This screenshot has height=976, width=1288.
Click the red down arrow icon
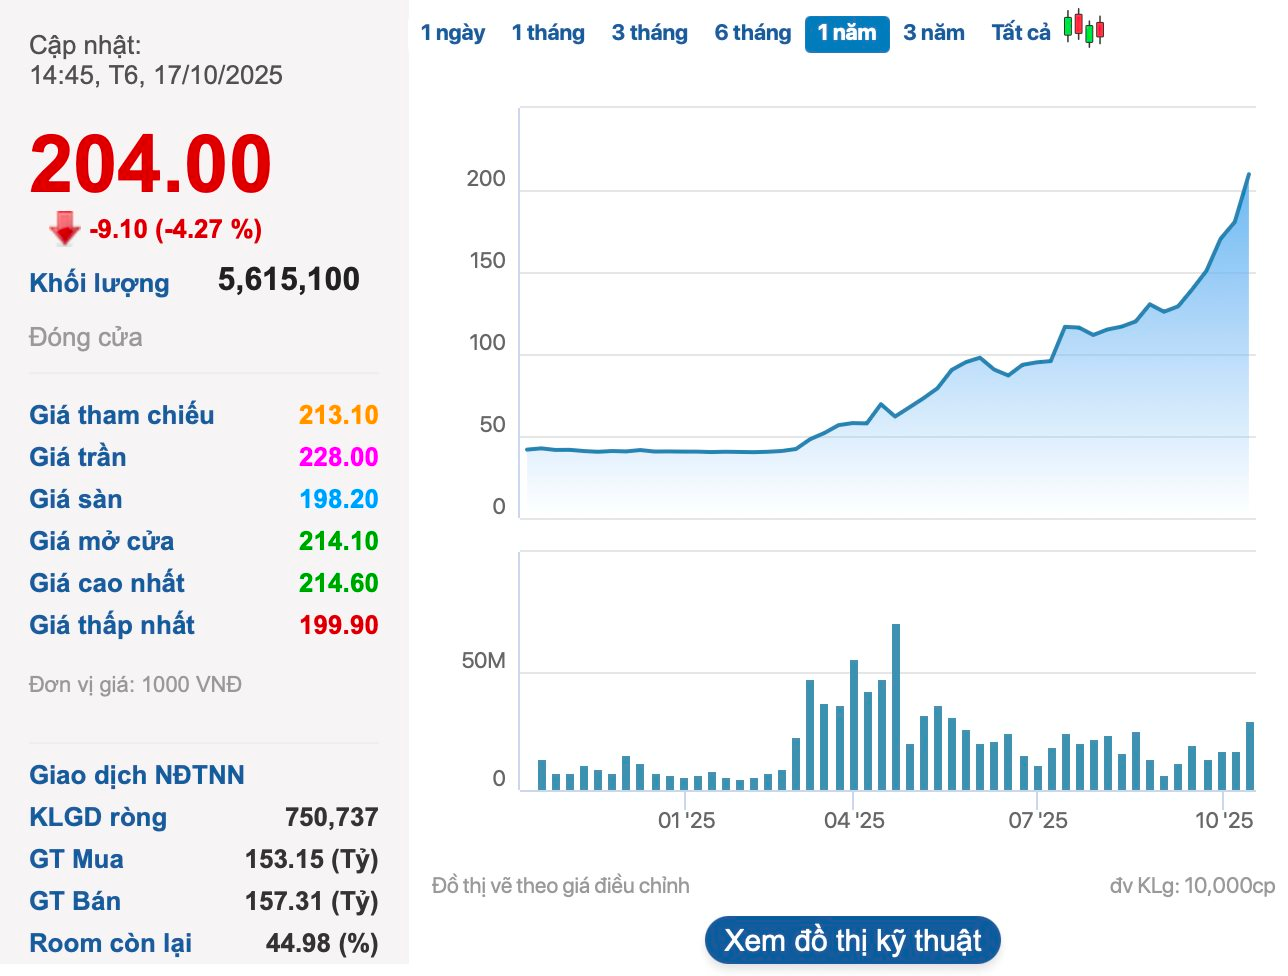click(x=65, y=229)
